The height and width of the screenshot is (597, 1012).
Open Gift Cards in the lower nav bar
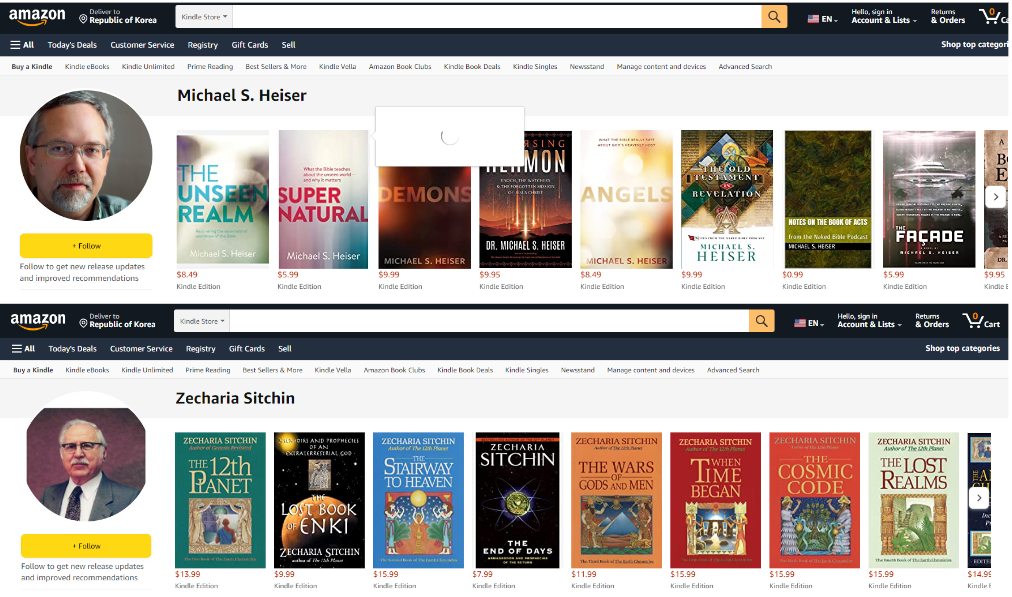(247, 349)
